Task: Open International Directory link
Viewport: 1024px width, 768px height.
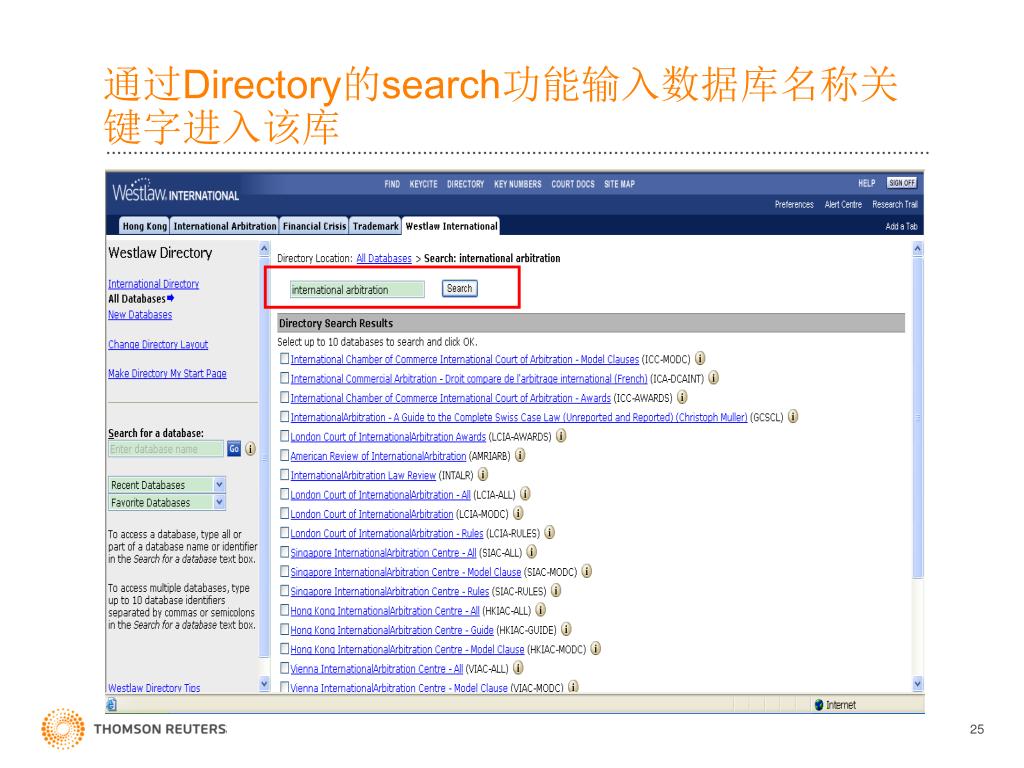Action: point(153,284)
